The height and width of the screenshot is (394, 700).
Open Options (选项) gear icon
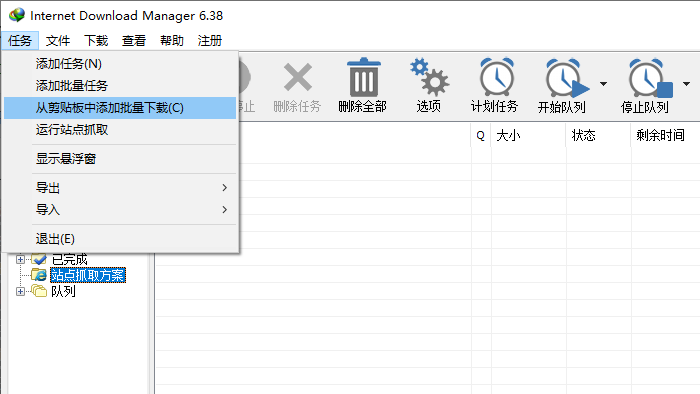tap(429, 77)
